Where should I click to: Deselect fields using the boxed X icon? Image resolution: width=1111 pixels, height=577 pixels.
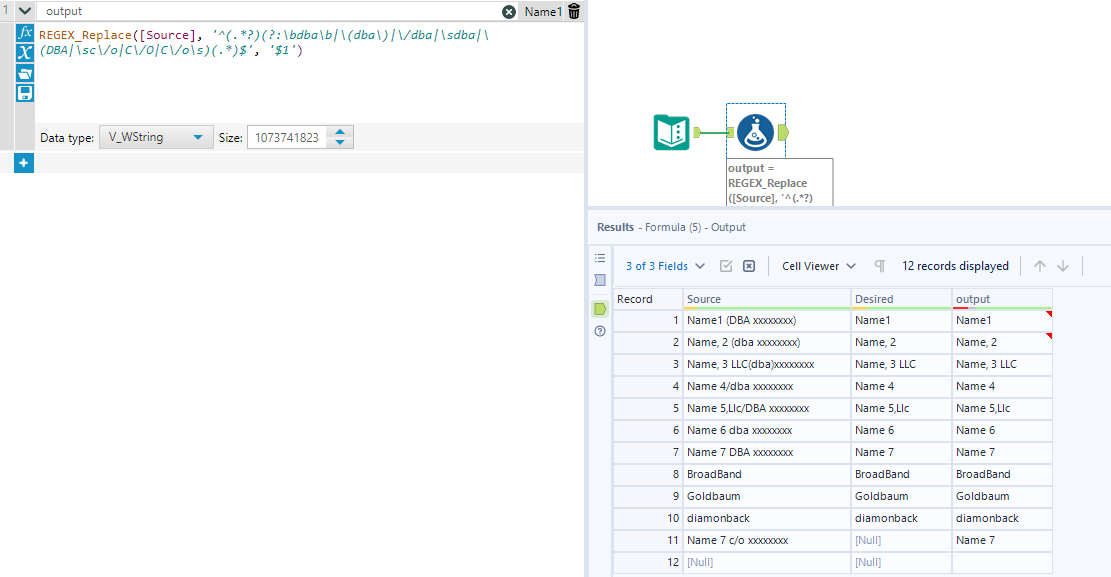point(748,265)
